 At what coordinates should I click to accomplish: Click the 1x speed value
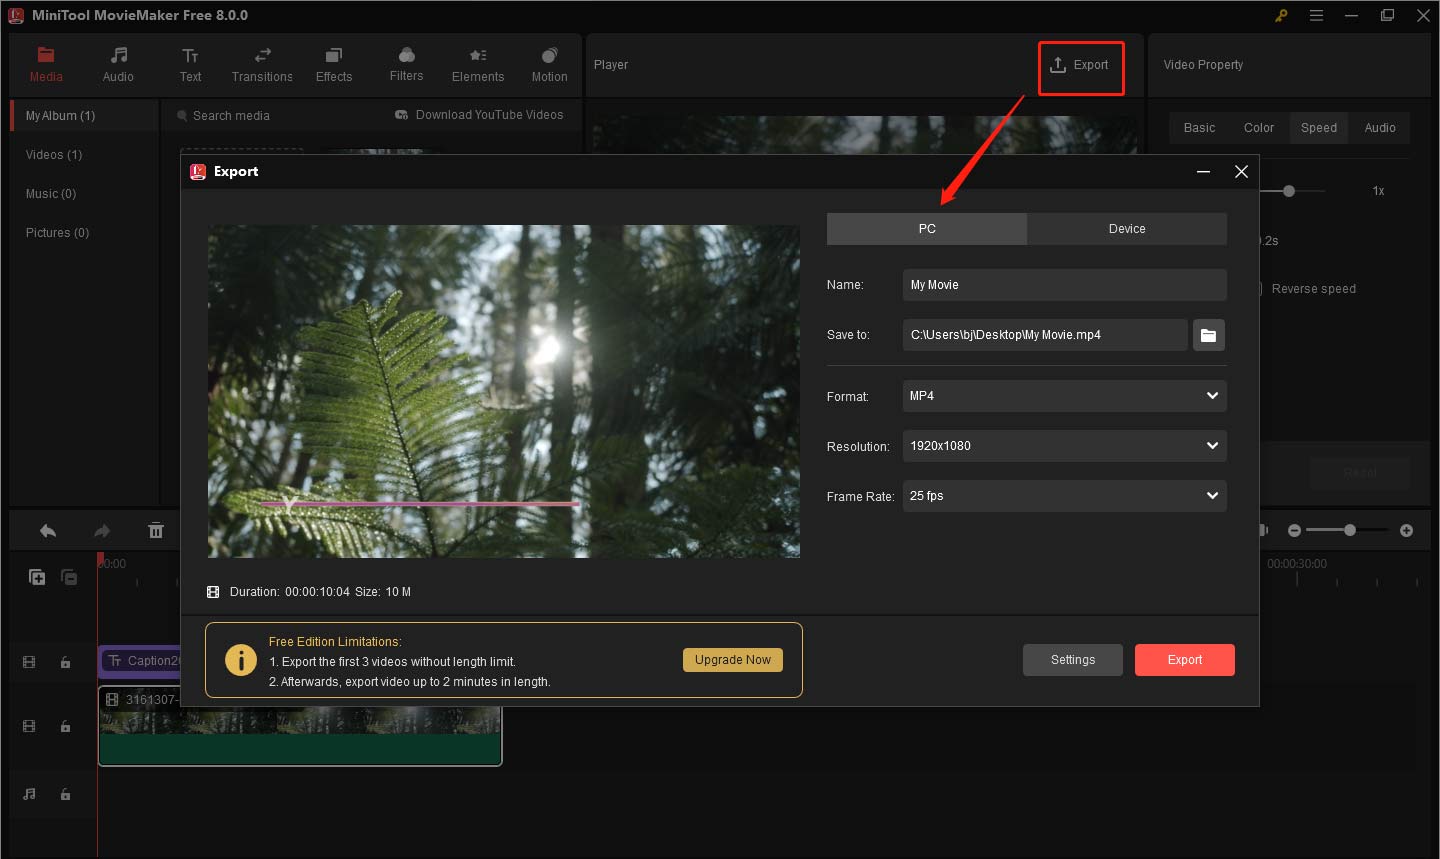tap(1378, 191)
